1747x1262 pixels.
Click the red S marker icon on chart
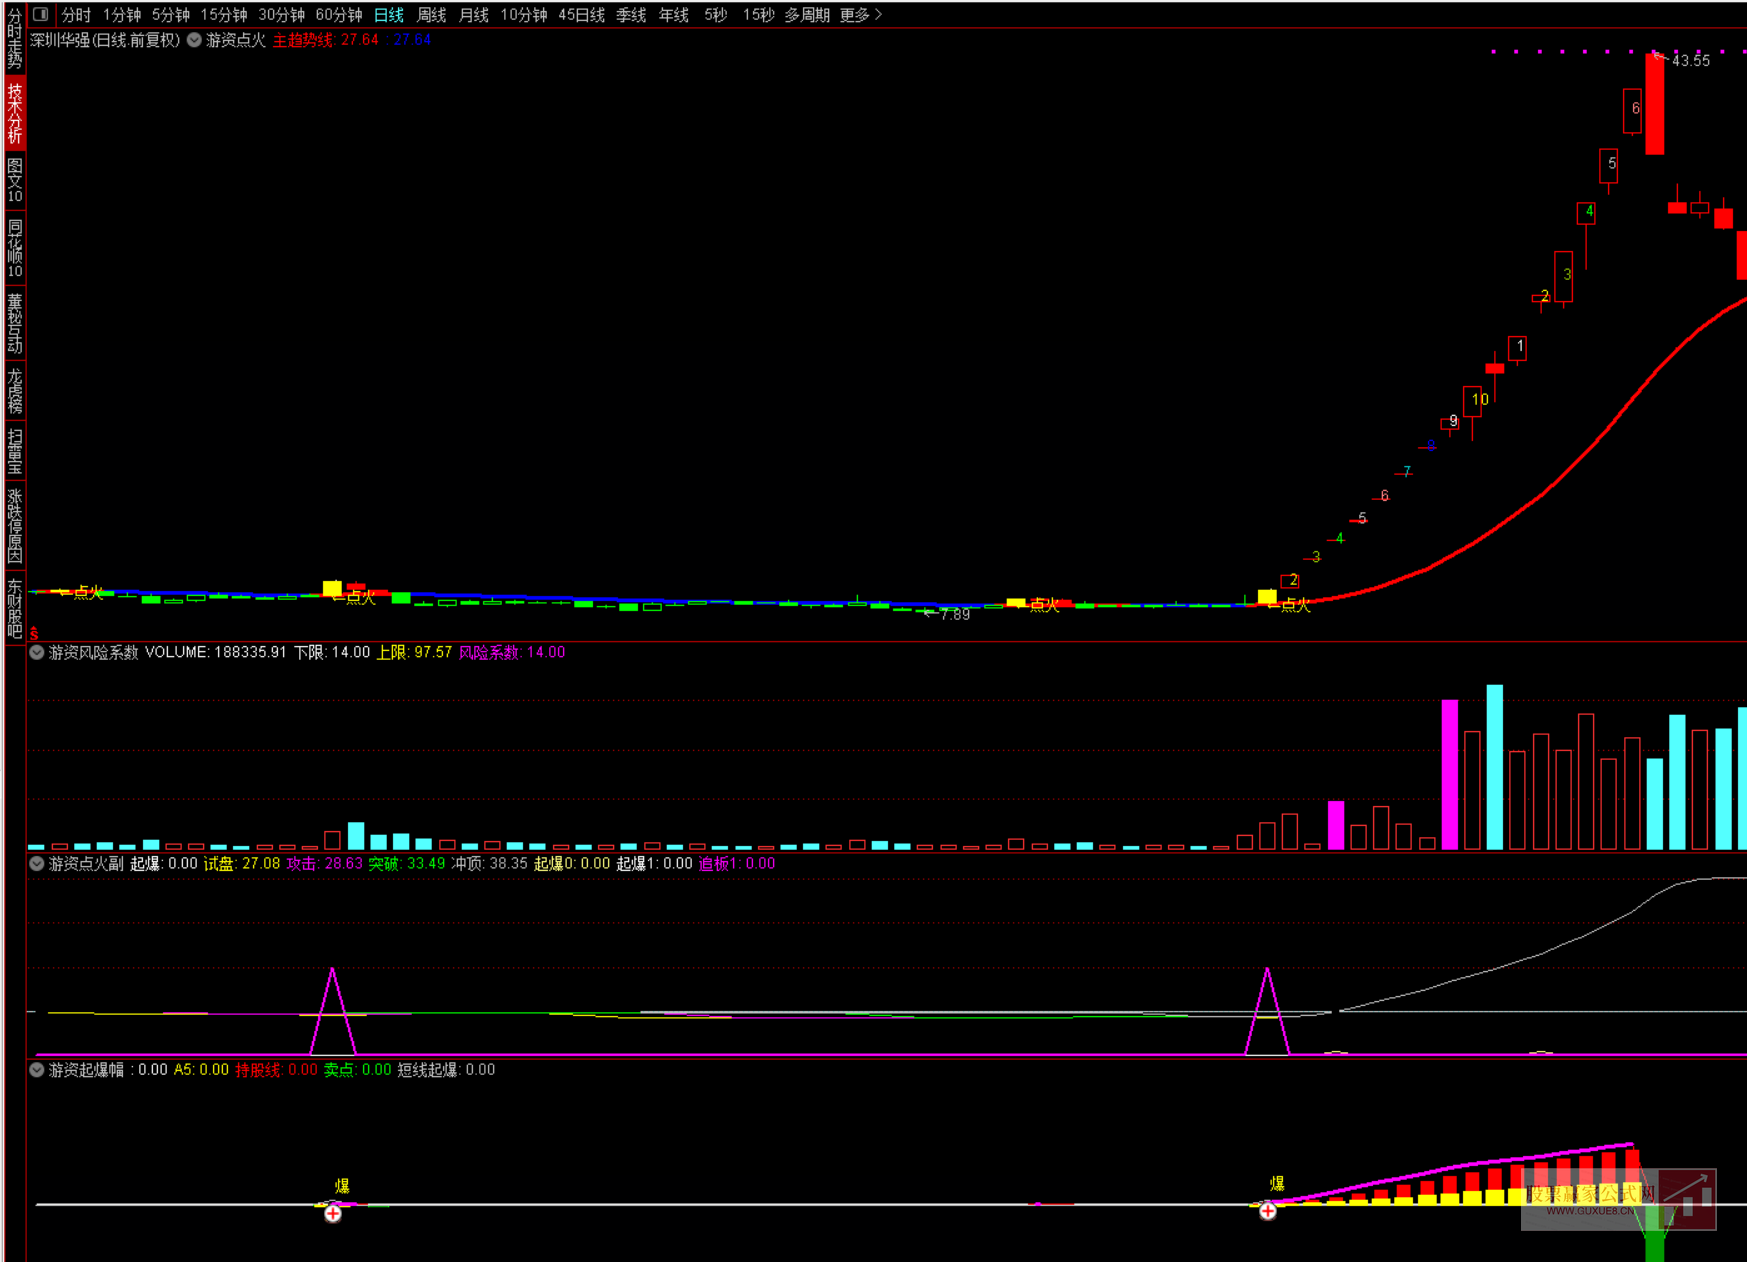(34, 634)
